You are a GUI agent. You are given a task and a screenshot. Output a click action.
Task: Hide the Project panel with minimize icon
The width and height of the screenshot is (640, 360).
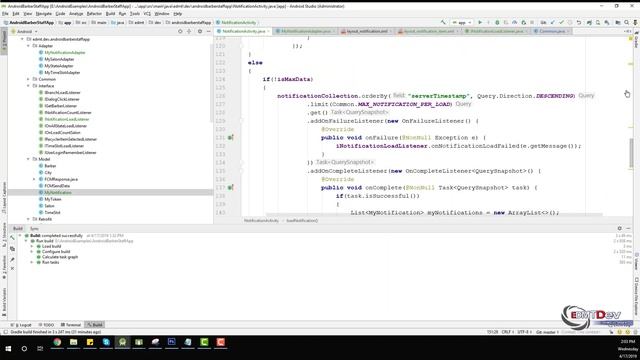point(209,31)
